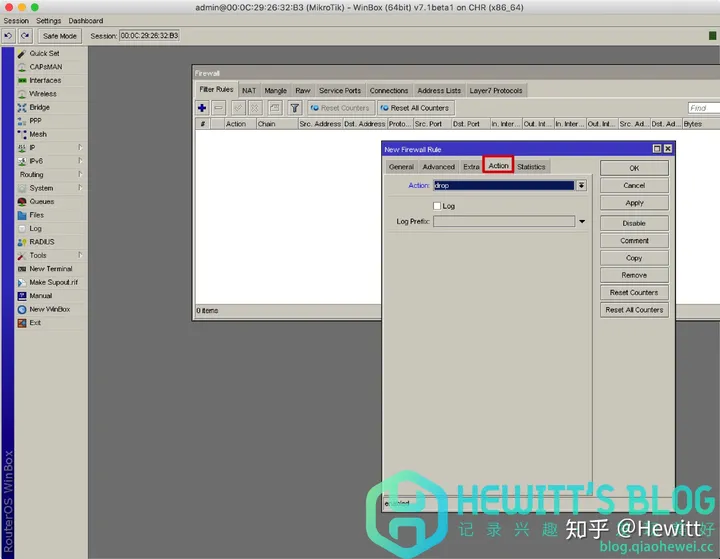
Task: Expand the System submenu
Action: click(x=80, y=187)
